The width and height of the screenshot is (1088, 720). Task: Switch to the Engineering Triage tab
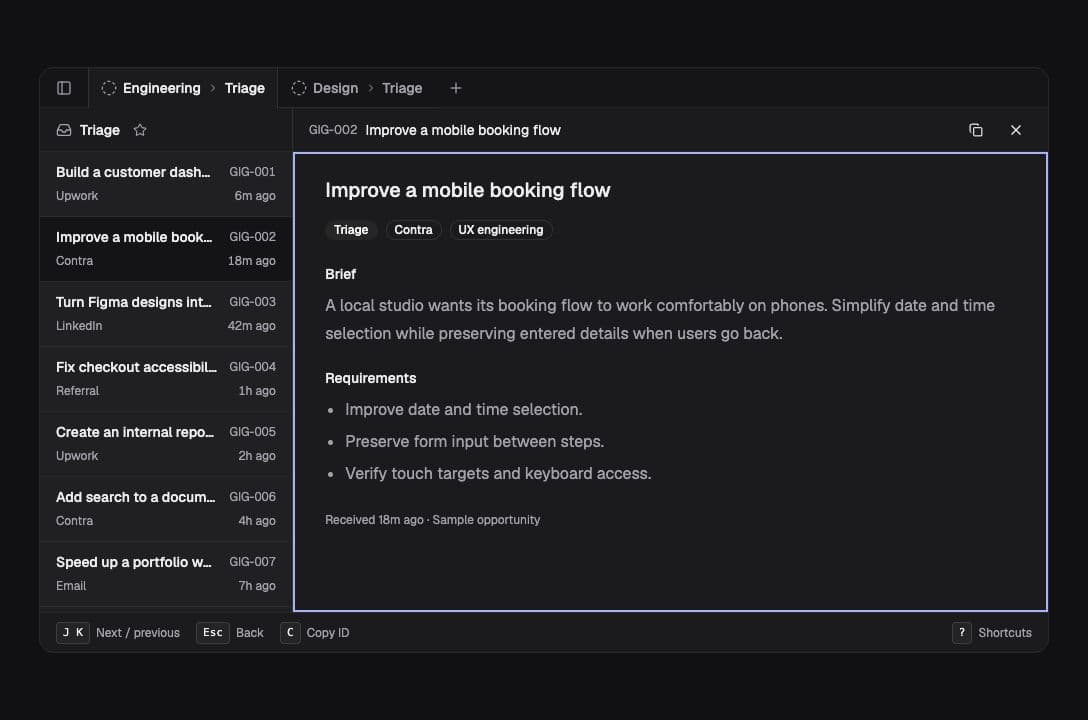point(183,88)
